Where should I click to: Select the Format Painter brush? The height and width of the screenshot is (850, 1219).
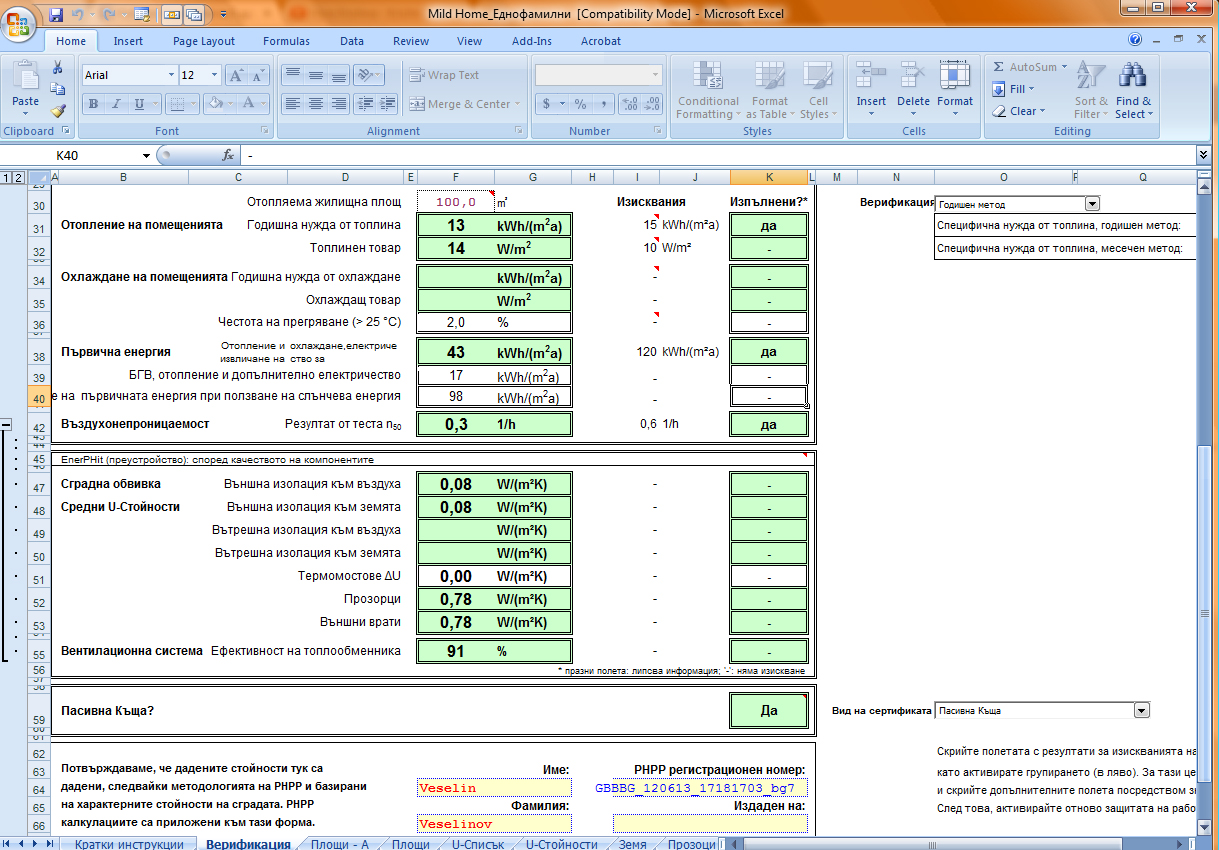point(58,111)
